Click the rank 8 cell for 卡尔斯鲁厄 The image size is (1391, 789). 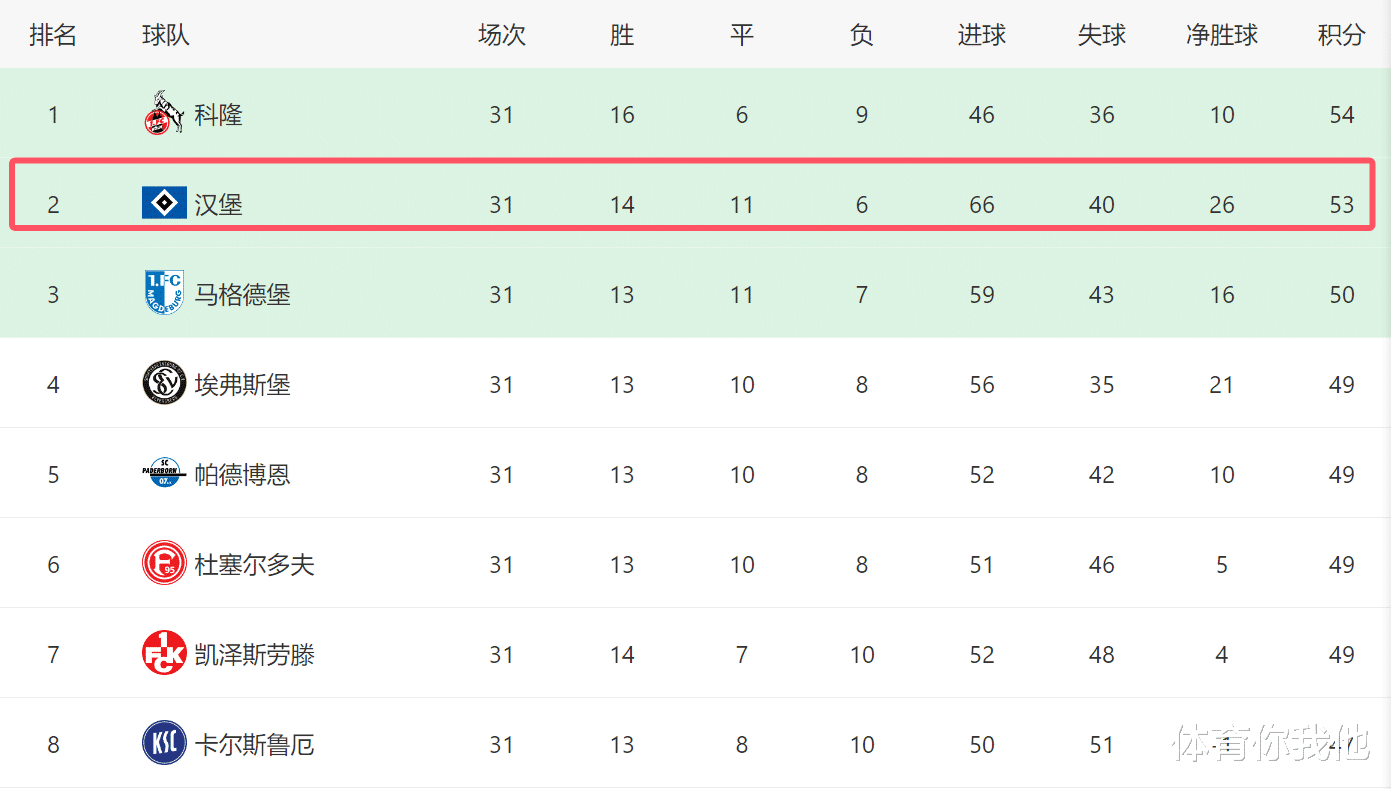(x=53, y=745)
